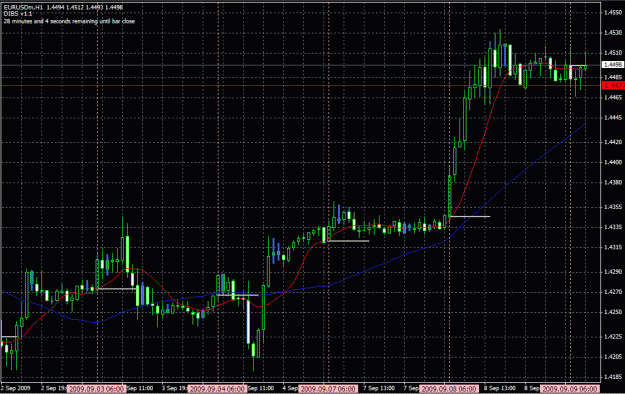Image resolution: width=625 pixels, height=394 pixels.
Task: Click the 2009.09.04 06:00 time marker
Action: click(x=217, y=389)
